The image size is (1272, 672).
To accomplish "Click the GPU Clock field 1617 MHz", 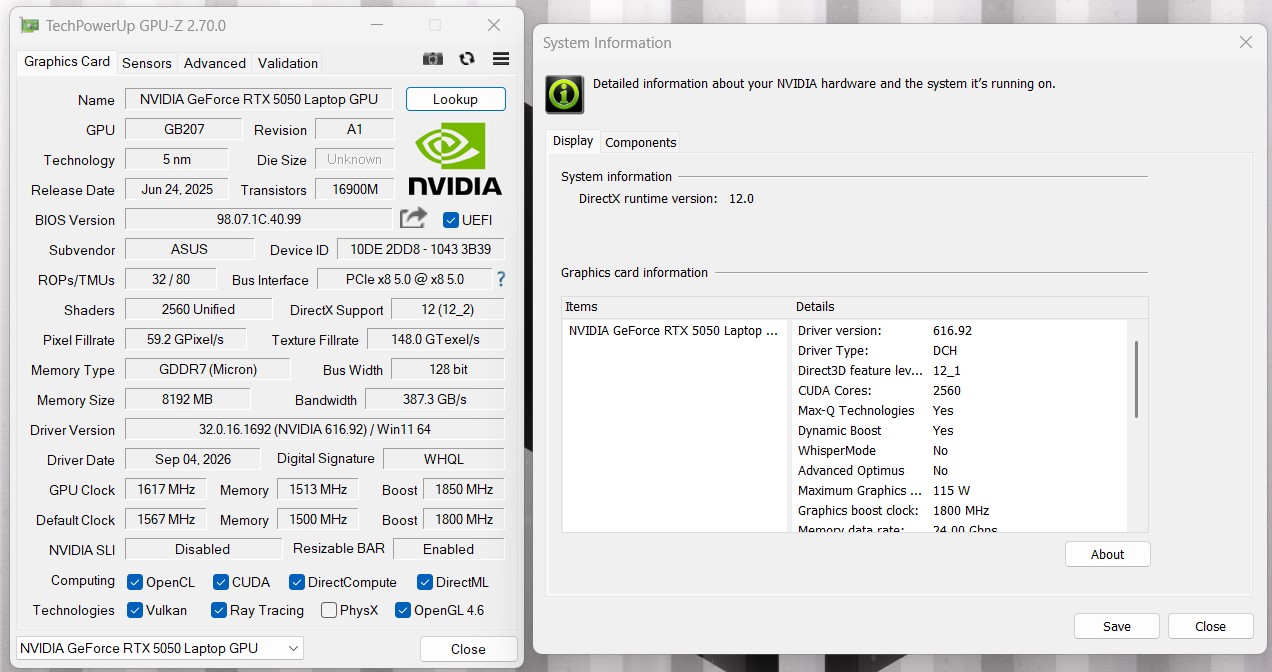I will [166, 489].
